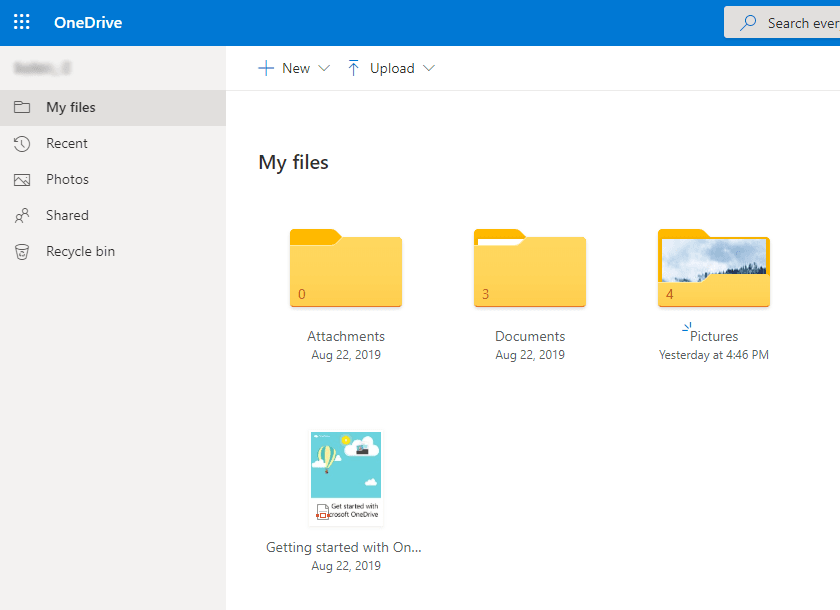The width and height of the screenshot is (840, 610).
Task: Open the Attachments folder
Action: point(346,269)
